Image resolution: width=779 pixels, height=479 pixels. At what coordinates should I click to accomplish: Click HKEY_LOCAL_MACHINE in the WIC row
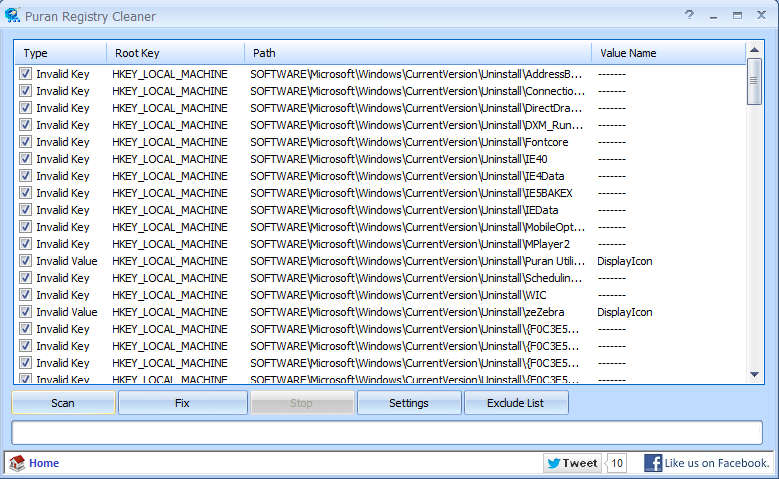tap(169, 295)
